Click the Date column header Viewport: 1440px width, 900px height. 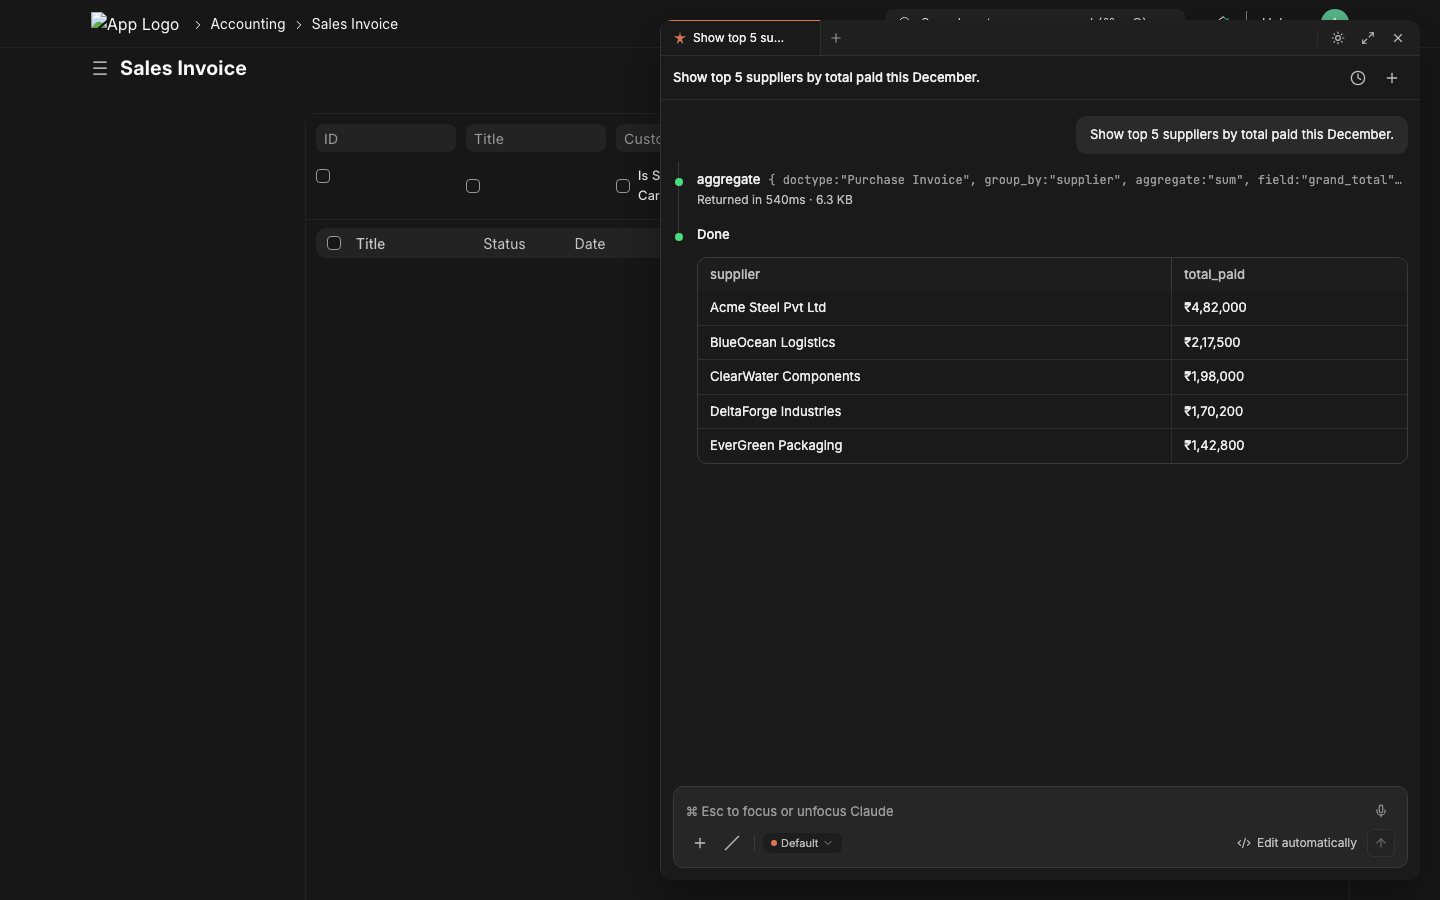point(590,244)
